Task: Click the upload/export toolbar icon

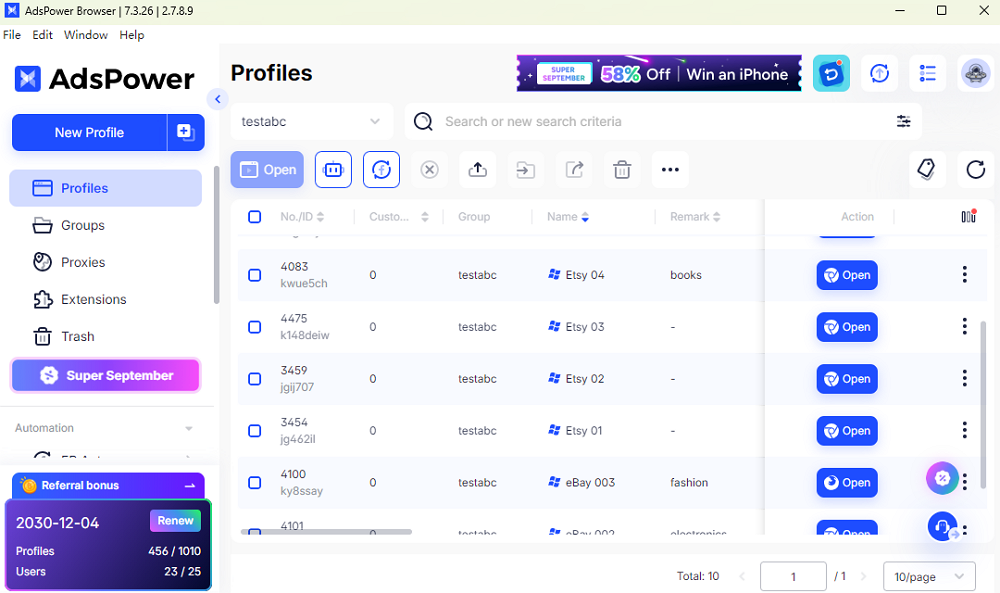Action: tap(478, 170)
